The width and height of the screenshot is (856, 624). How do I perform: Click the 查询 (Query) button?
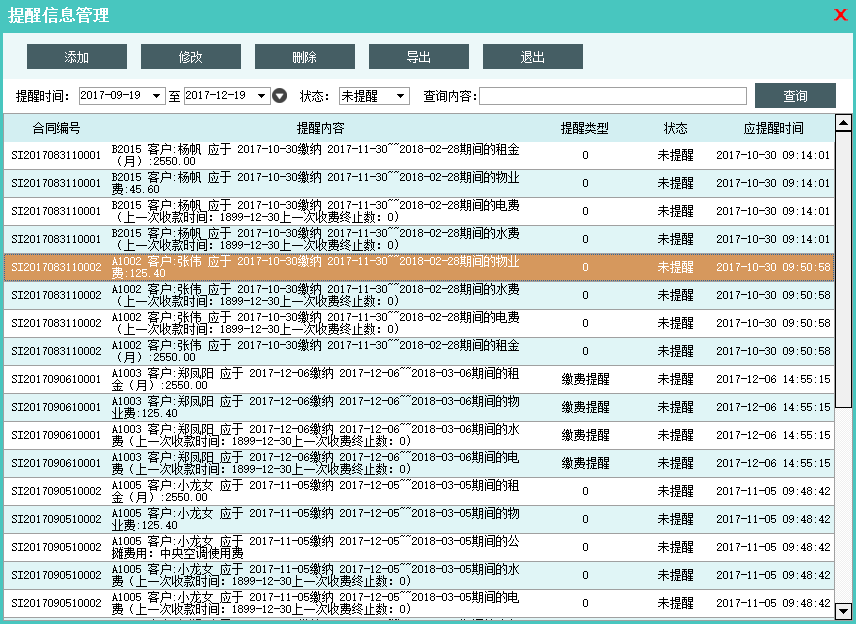pyautogui.click(x=795, y=96)
